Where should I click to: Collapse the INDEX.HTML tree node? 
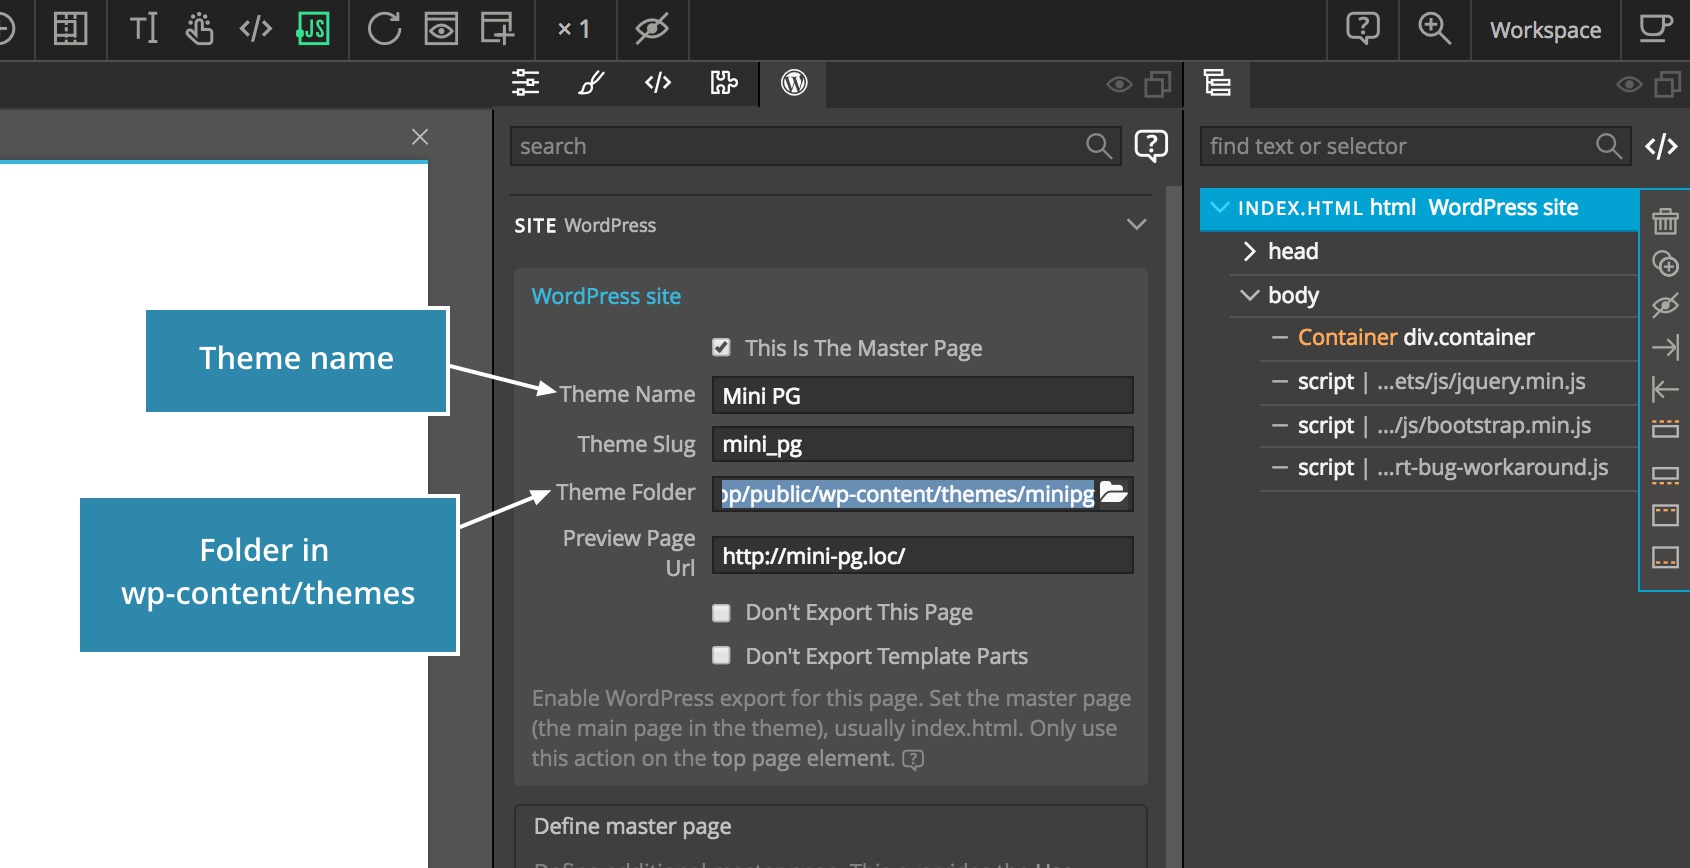(x=1219, y=207)
